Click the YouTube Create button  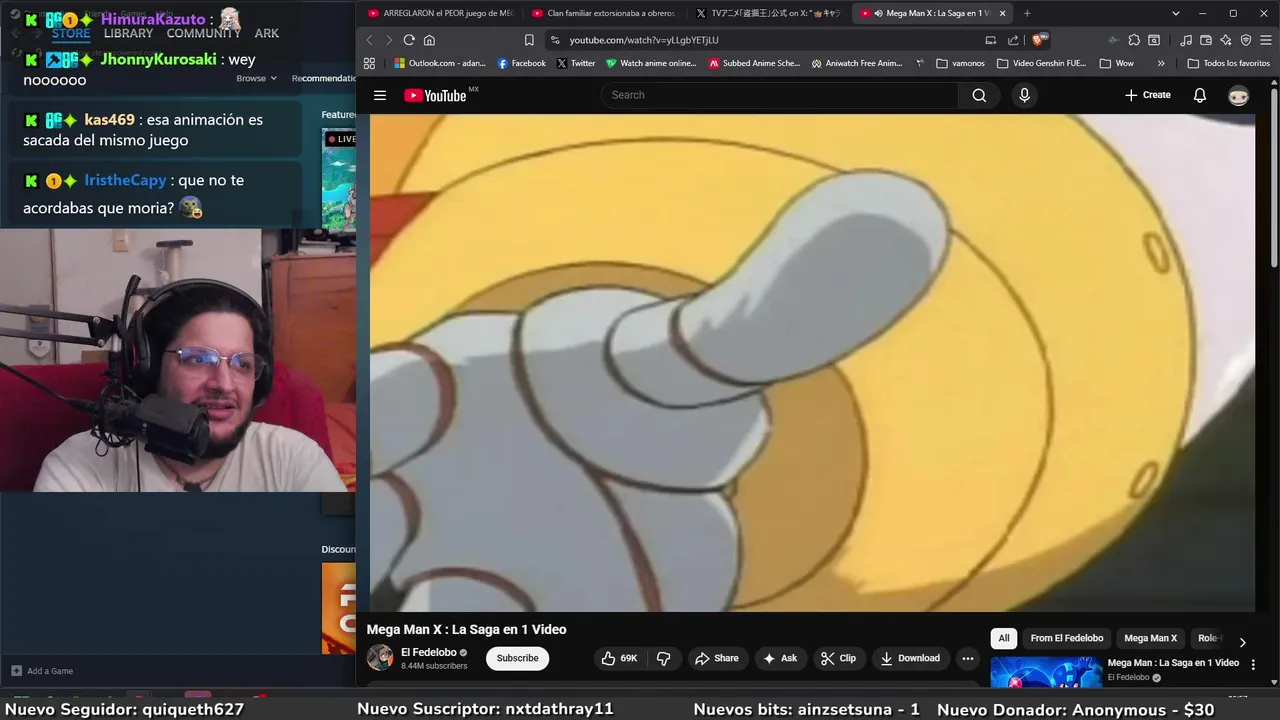(1147, 95)
